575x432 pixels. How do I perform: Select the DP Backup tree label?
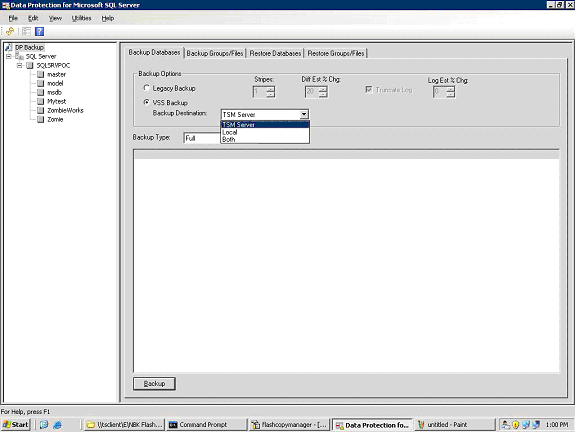pyautogui.click(x=29, y=47)
